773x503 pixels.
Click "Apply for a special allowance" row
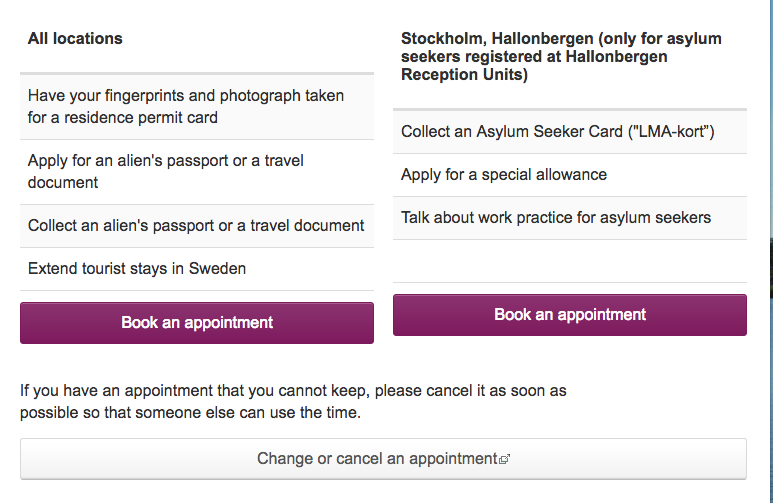coord(504,175)
